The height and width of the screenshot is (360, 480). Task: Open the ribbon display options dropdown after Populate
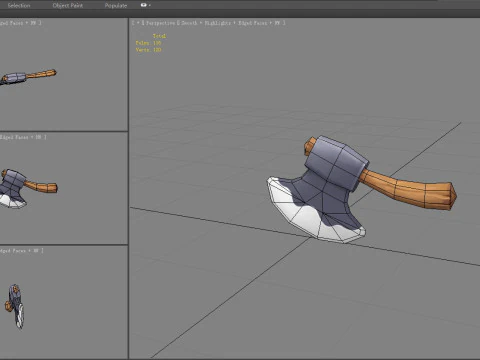click(146, 5)
